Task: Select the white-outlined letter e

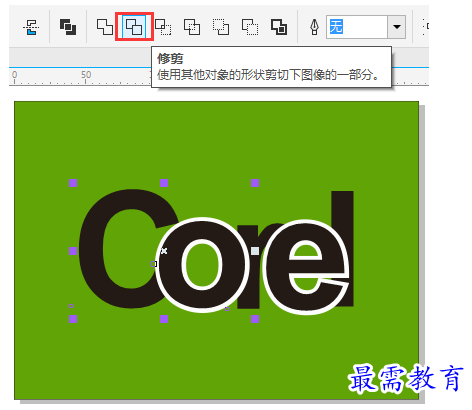Action: pos(277,267)
